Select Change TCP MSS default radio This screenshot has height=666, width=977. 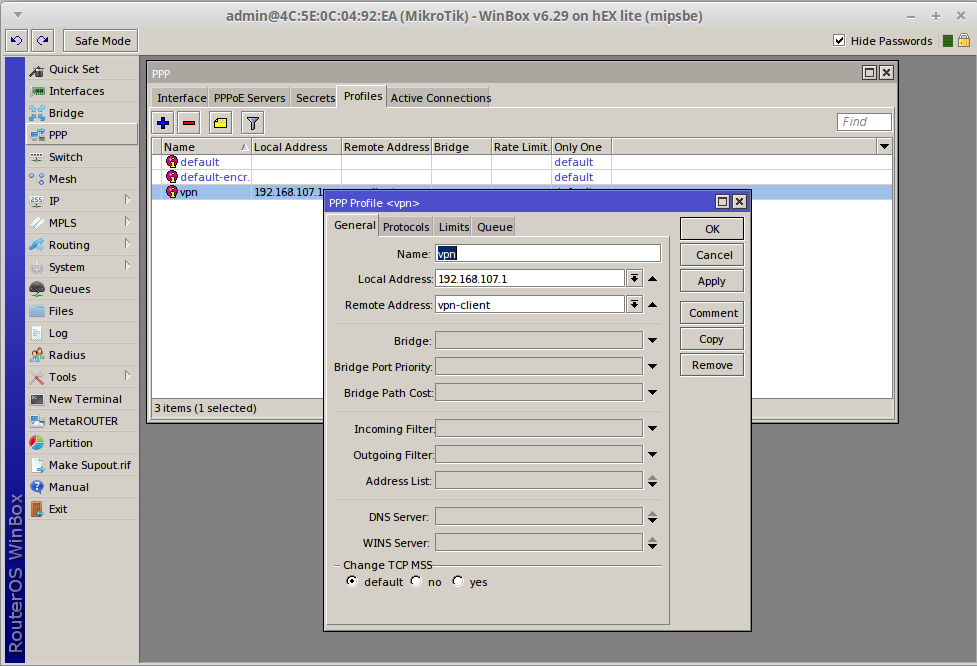pos(352,581)
